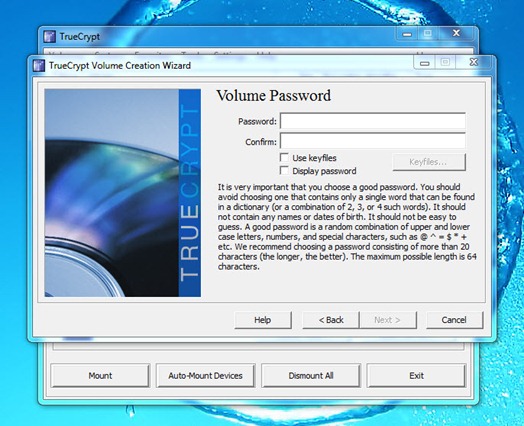Image resolution: width=524 pixels, height=426 pixels.
Task: Minimize the Volume Creation Wizard window
Action: 424,63
